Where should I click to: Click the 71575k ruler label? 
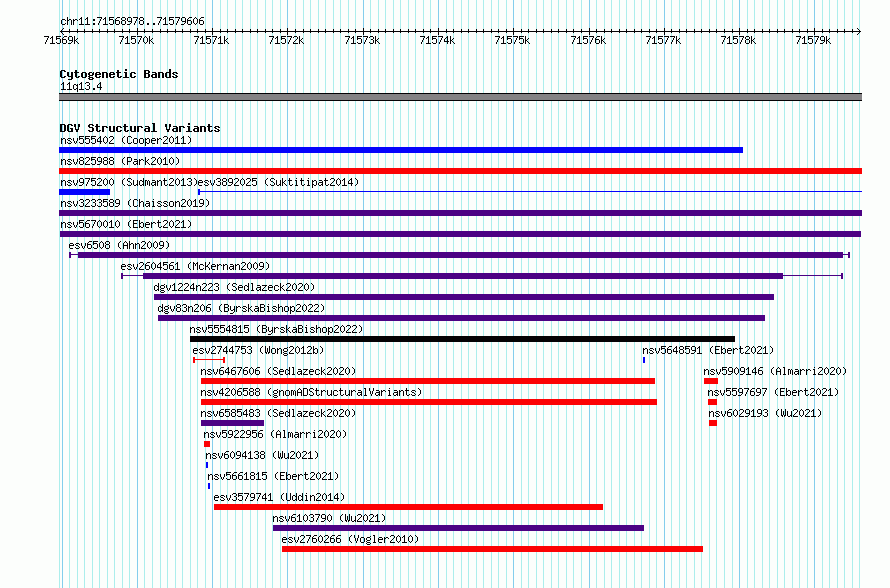click(x=513, y=40)
